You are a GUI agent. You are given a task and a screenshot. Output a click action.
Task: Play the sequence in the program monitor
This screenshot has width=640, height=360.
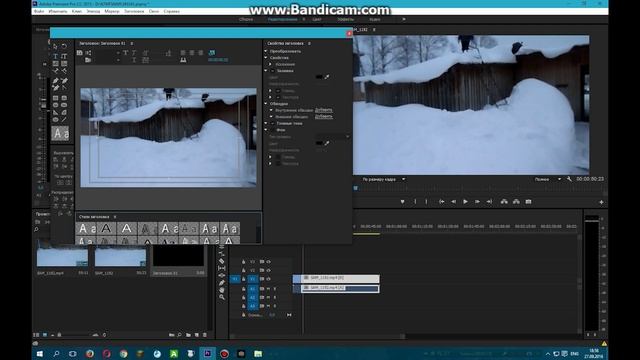[x=465, y=202]
